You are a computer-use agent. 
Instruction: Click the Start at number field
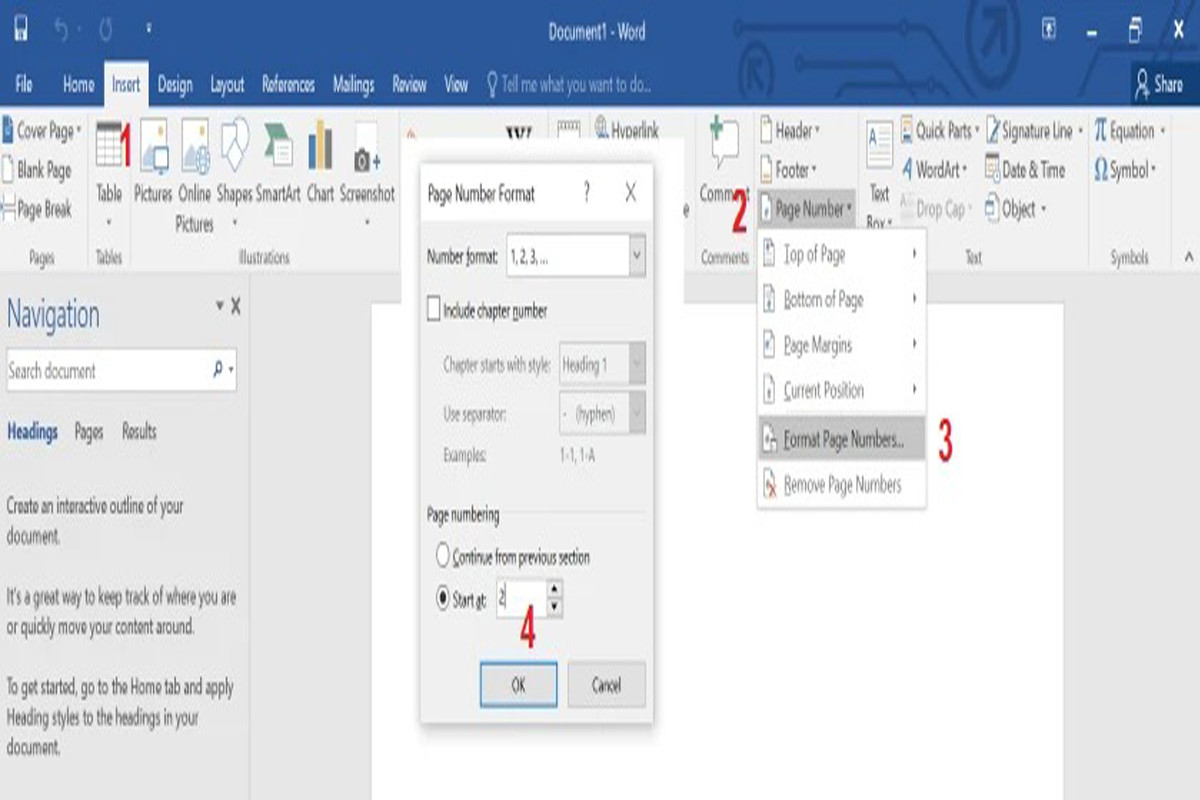[x=520, y=599]
